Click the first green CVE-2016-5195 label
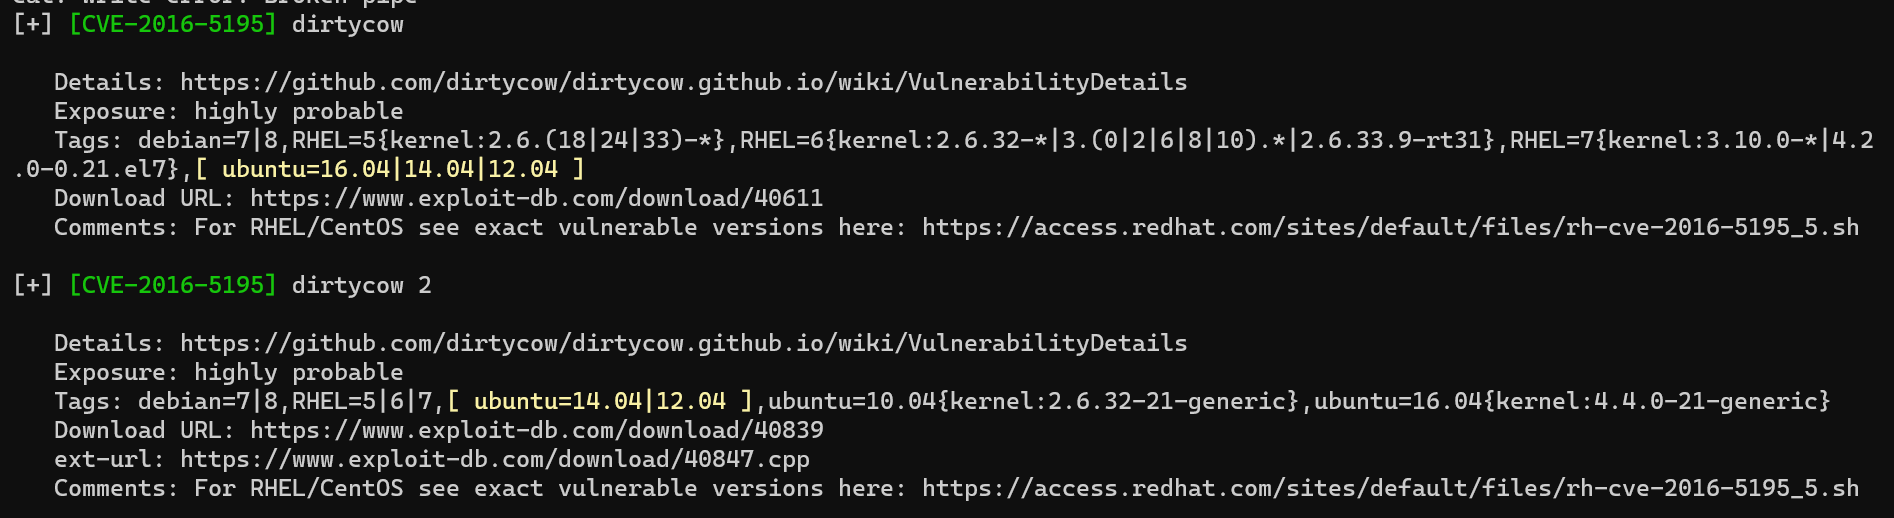The image size is (1894, 518). 172,24
